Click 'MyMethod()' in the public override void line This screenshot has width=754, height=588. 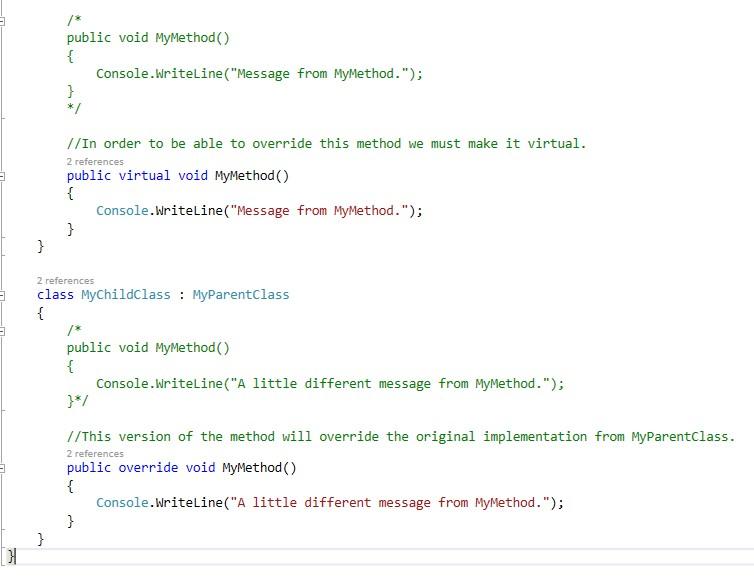[259, 467]
